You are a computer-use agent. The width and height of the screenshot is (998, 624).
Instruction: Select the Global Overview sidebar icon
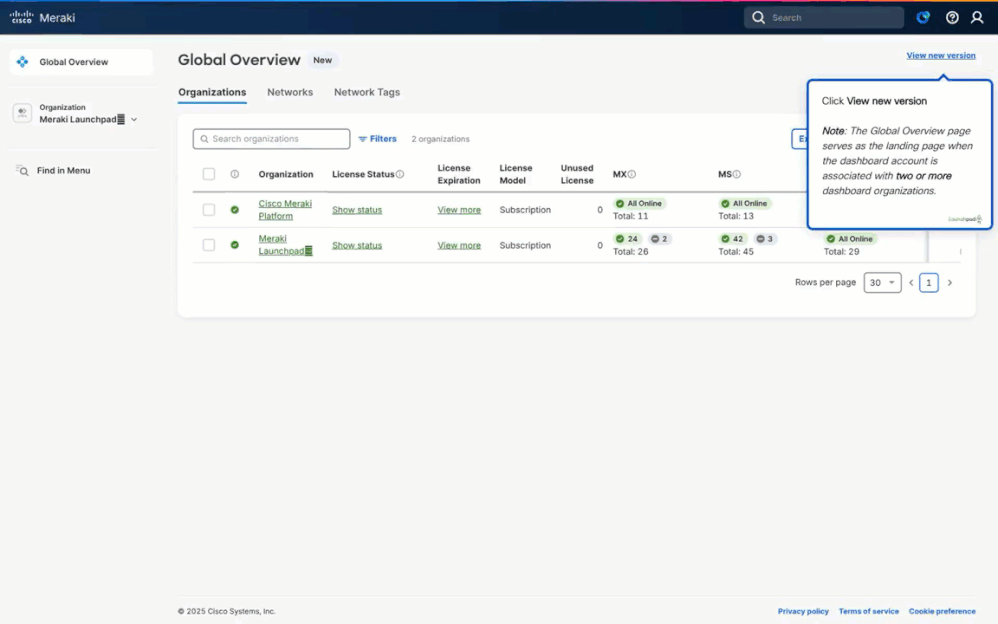click(23, 62)
